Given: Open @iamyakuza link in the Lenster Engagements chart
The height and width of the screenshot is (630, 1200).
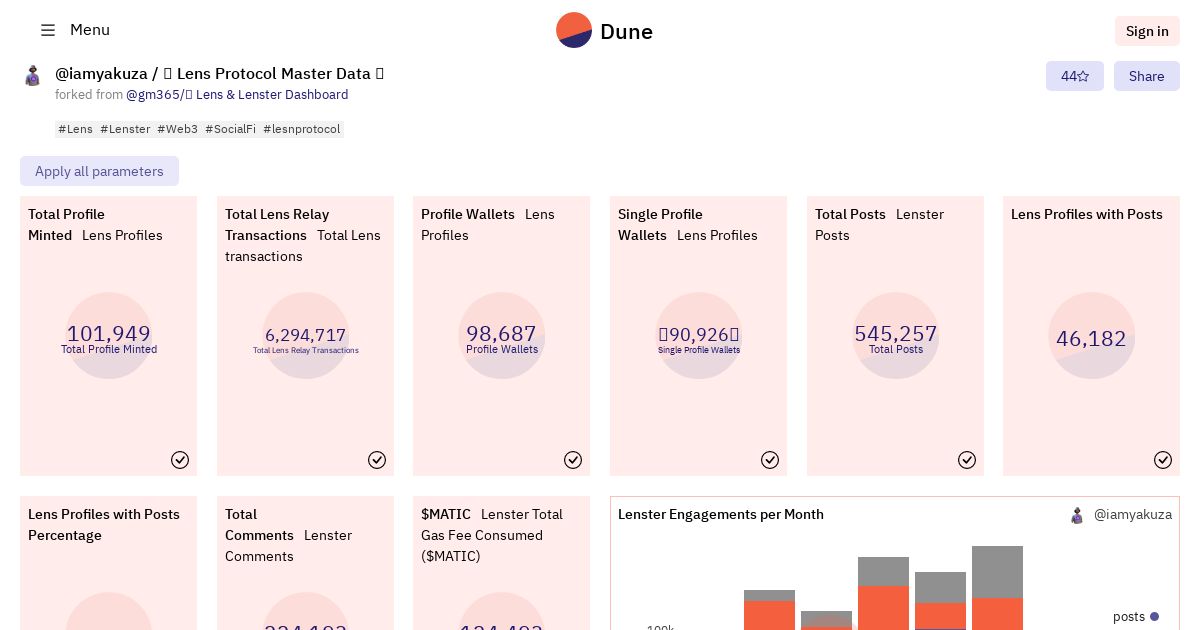Looking at the screenshot, I should (1133, 514).
